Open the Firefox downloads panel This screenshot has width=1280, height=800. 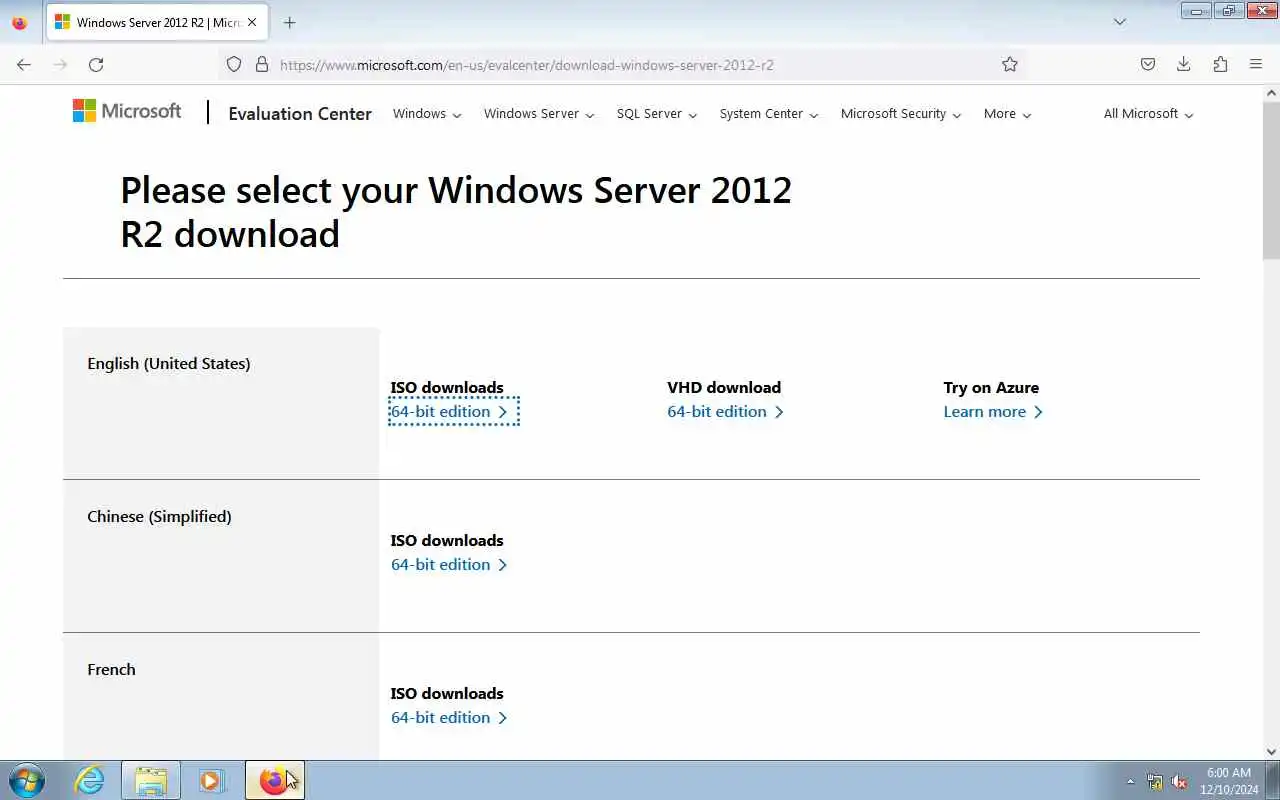point(1184,64)
